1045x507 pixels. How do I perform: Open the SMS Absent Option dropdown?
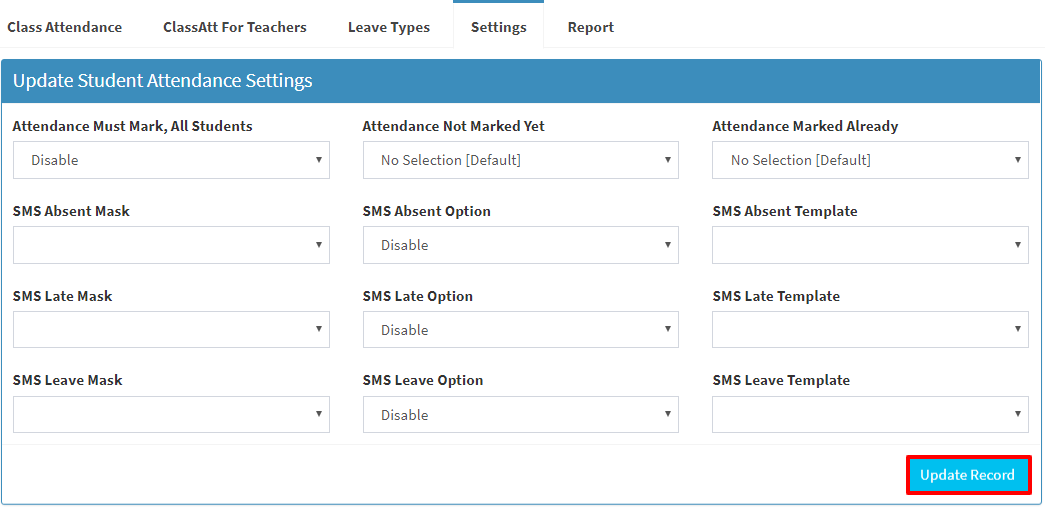pos(521,245)
